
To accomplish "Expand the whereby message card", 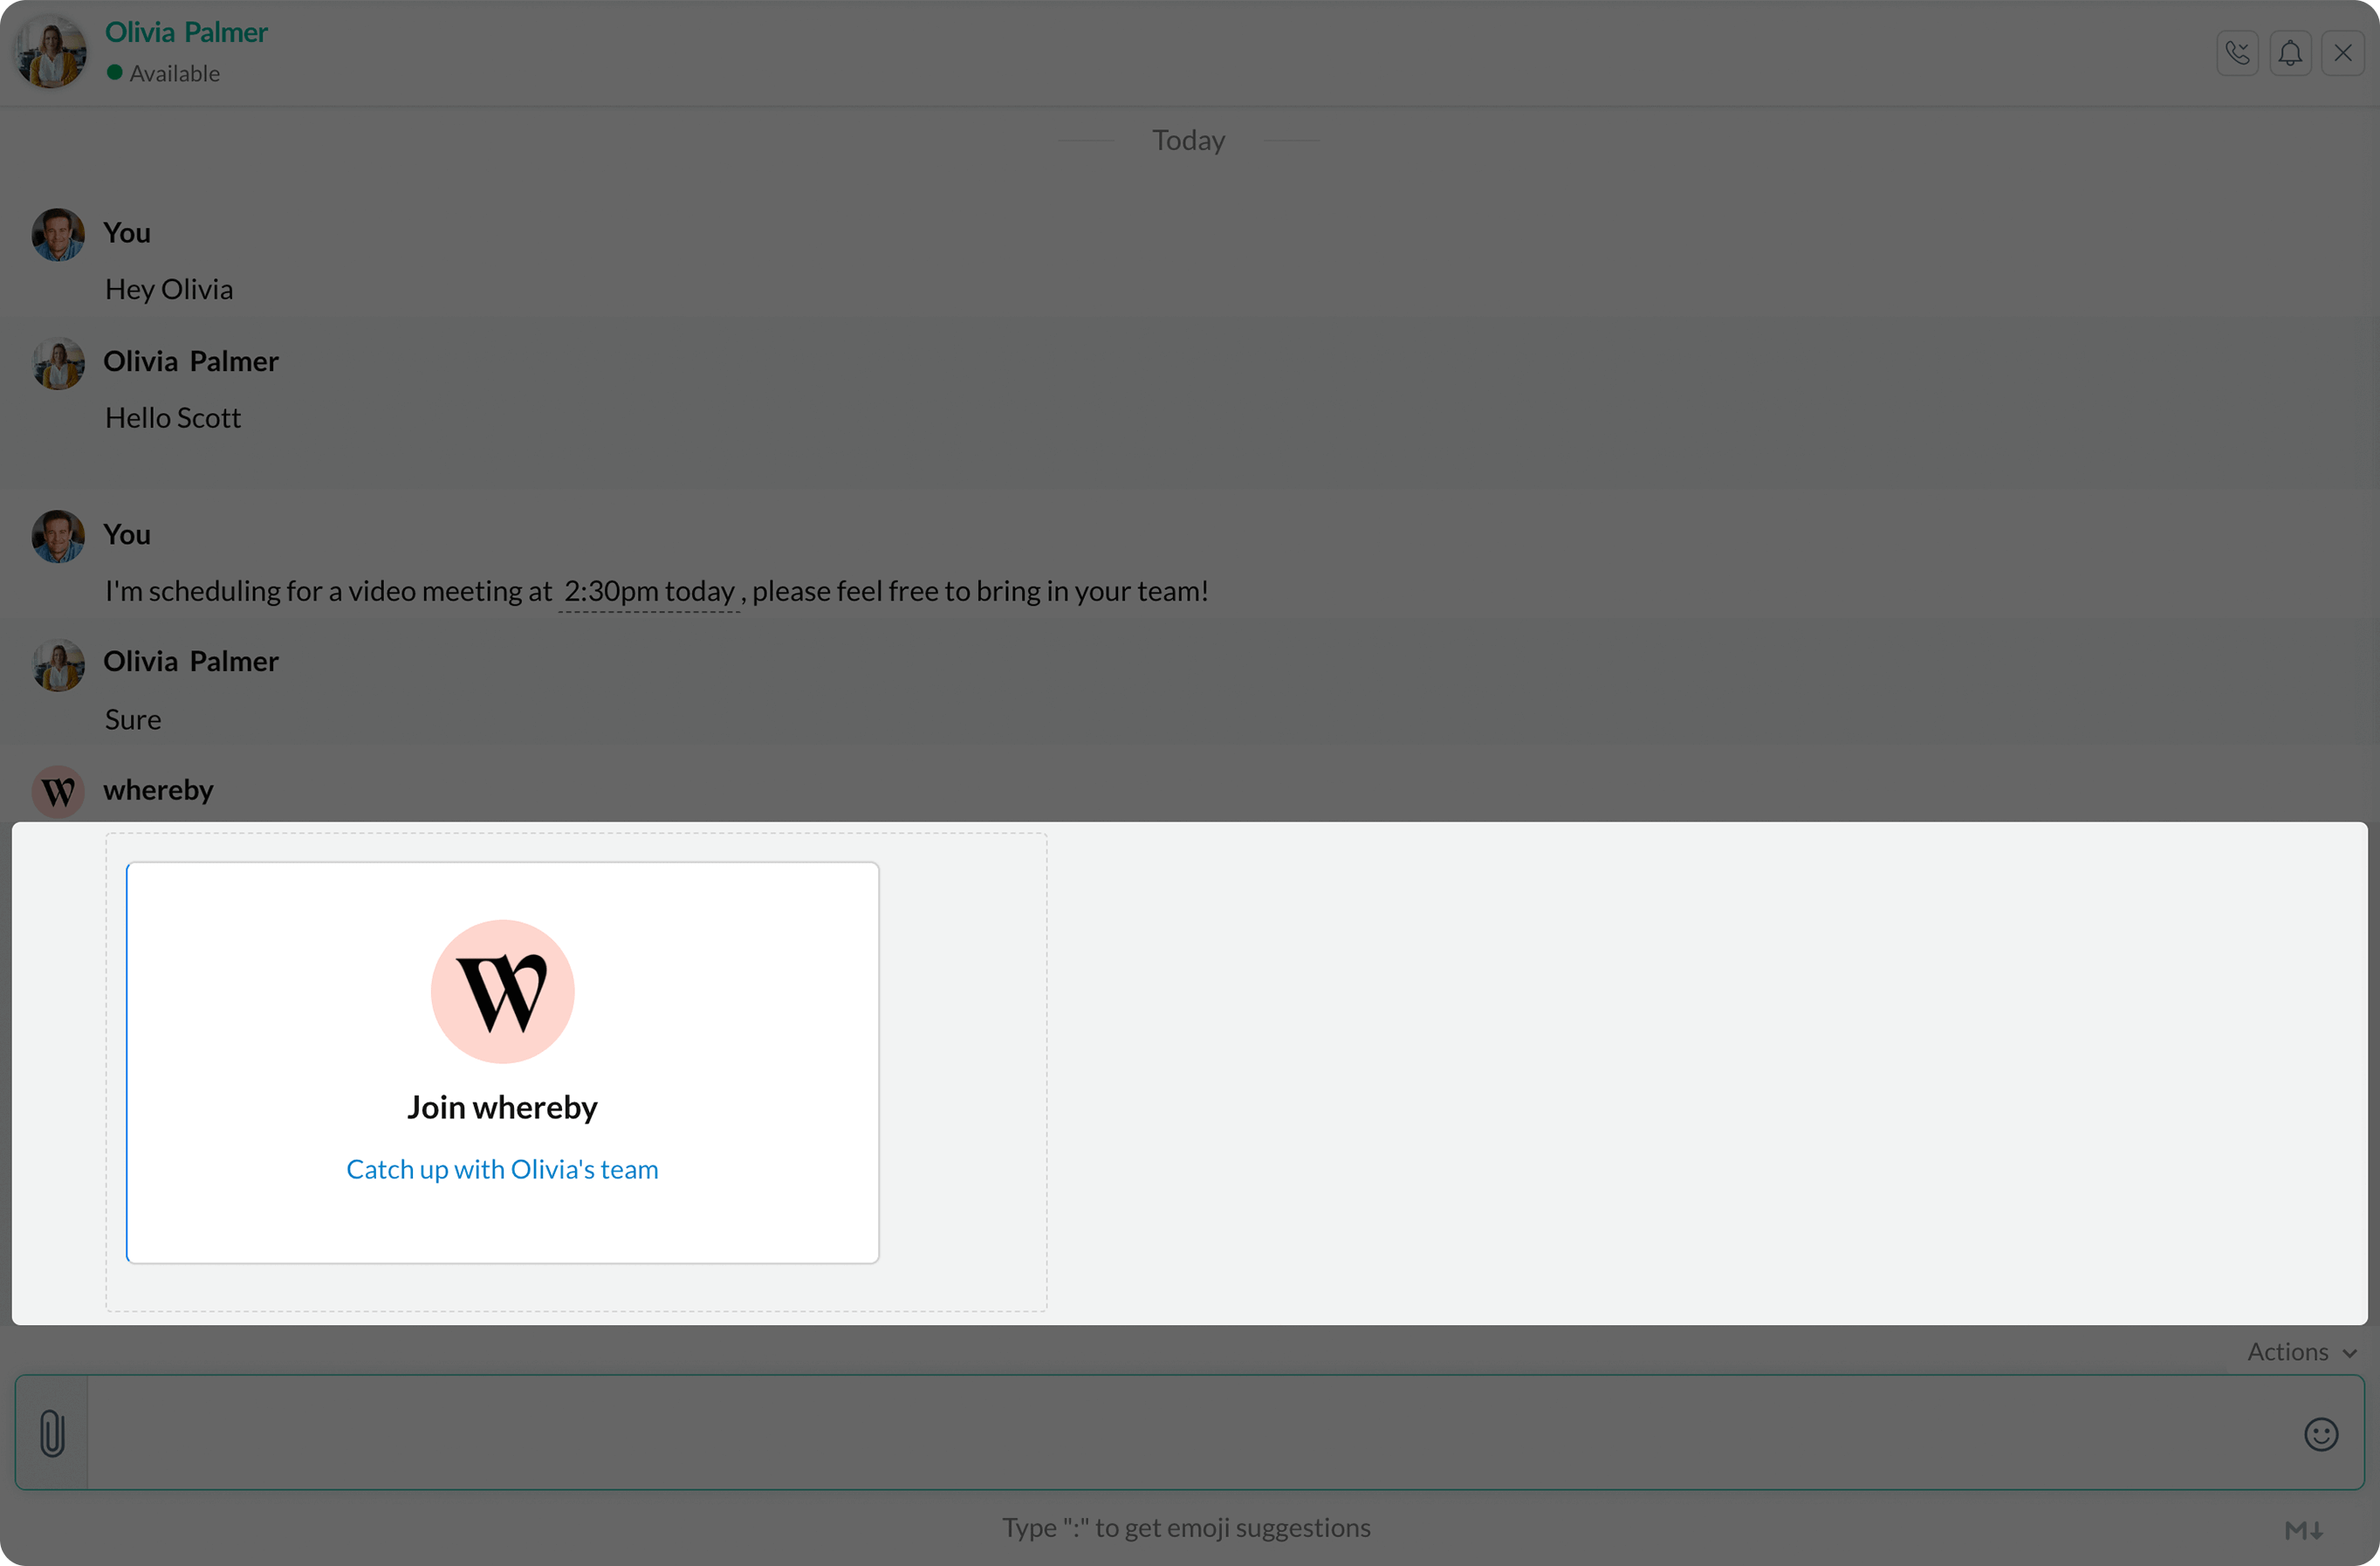I will [502, 1061].
